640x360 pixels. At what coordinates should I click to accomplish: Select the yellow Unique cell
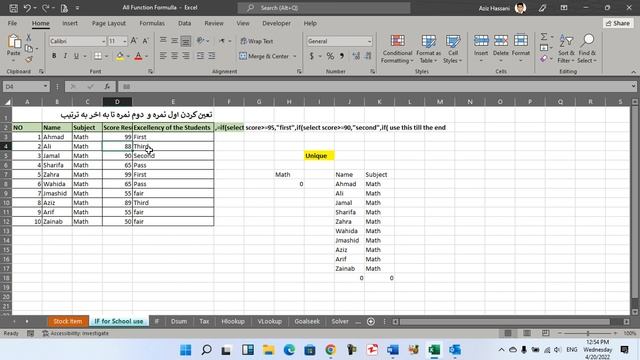319,156
